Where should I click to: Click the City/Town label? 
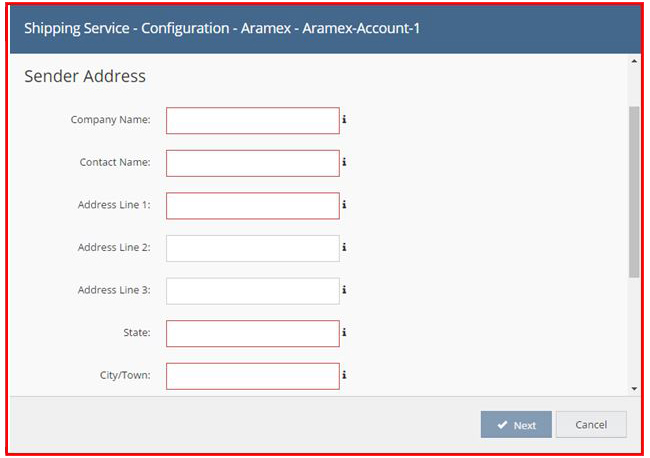(x=125, y=375)
